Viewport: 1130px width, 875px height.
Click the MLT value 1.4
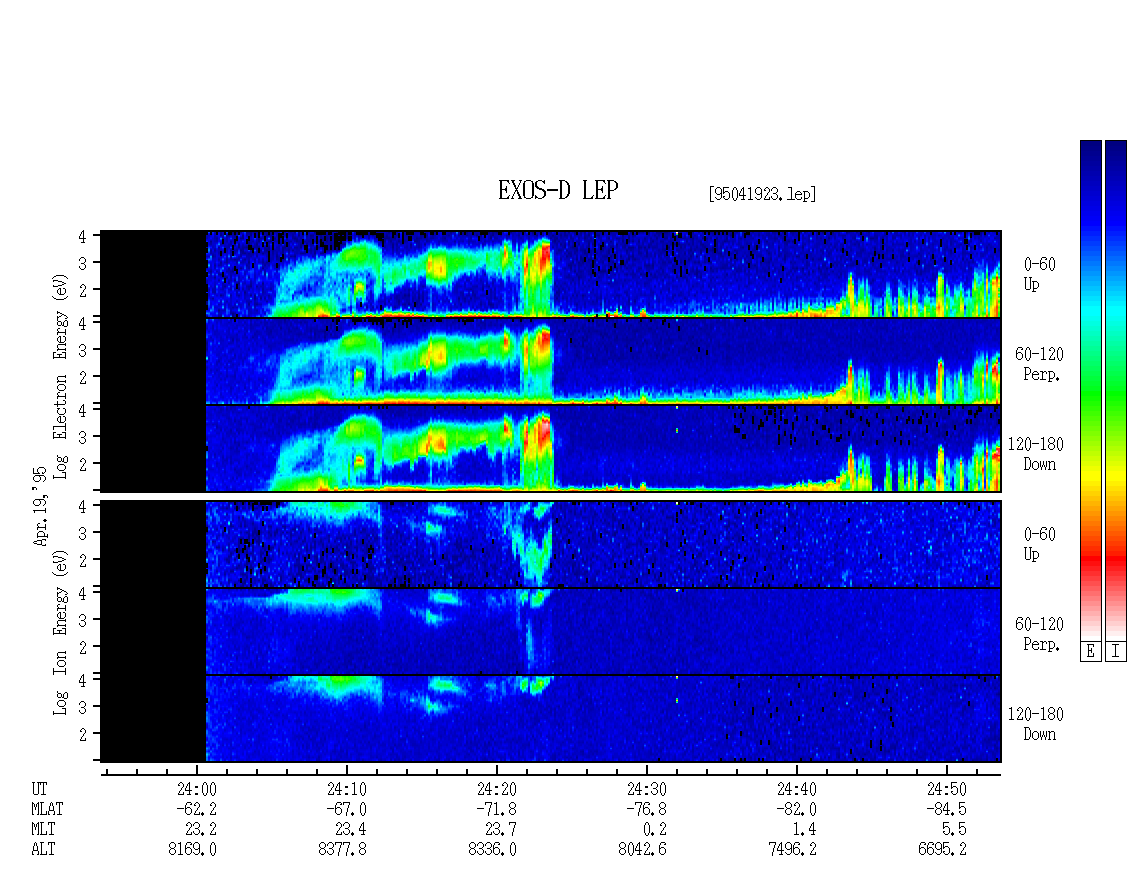point(804,830)
